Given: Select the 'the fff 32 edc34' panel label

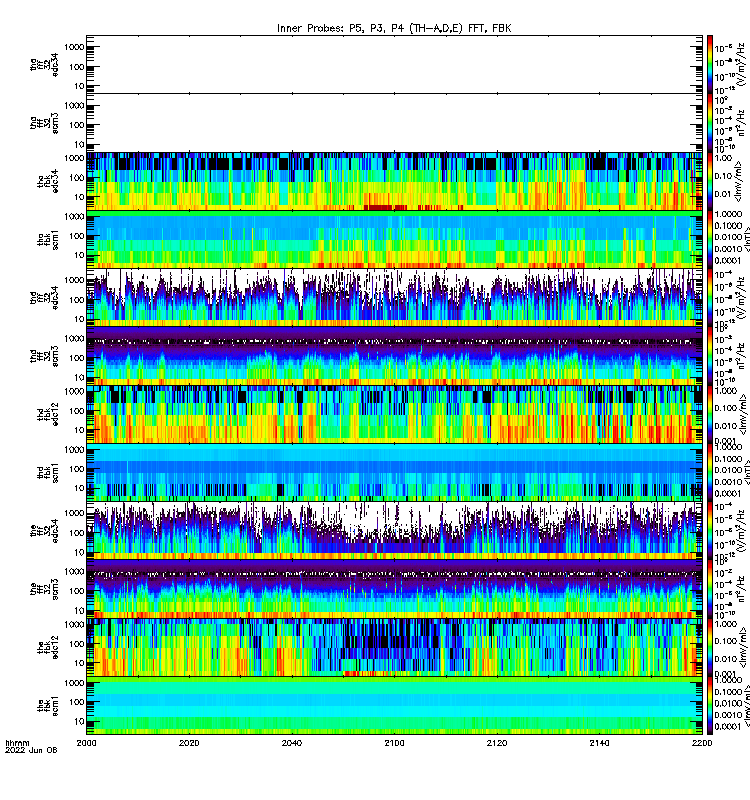Looking at the screenshot, I should 44,531.
